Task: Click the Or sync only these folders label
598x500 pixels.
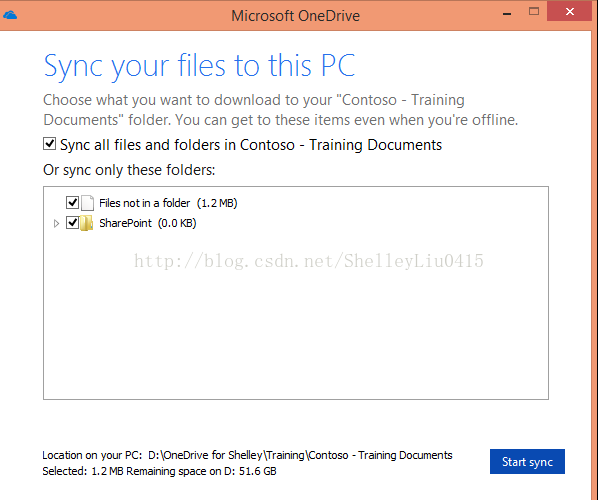Action: 129,170
